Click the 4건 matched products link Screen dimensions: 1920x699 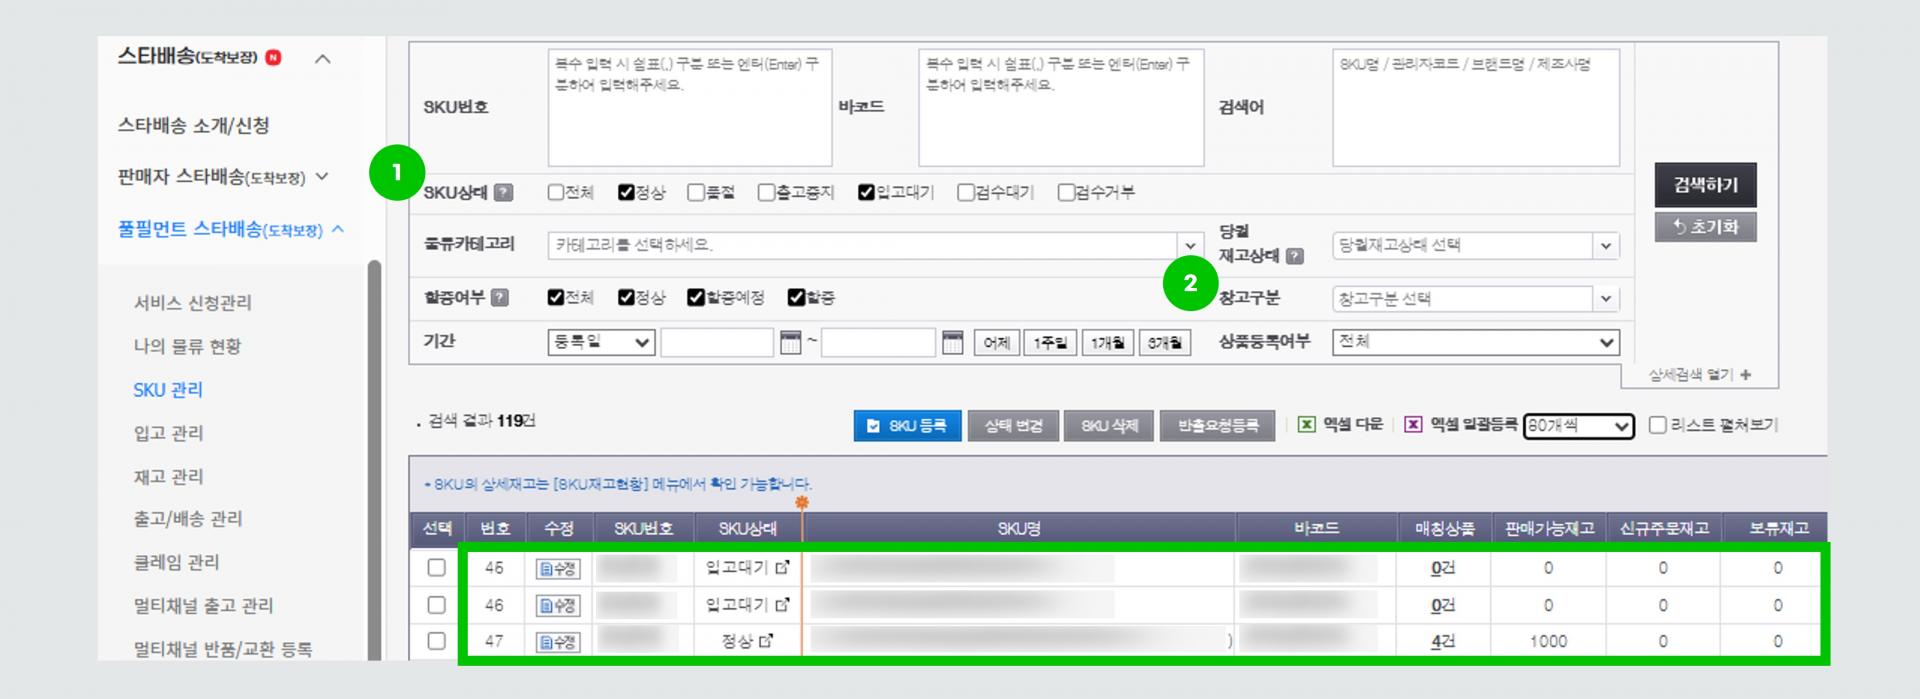(x=1442, y=641)
